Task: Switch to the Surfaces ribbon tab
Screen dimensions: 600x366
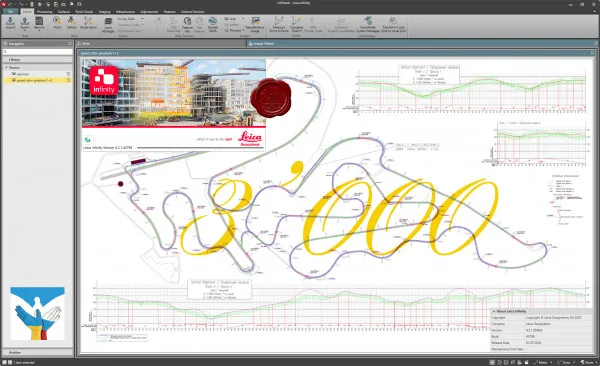Action: pos(64,11)
